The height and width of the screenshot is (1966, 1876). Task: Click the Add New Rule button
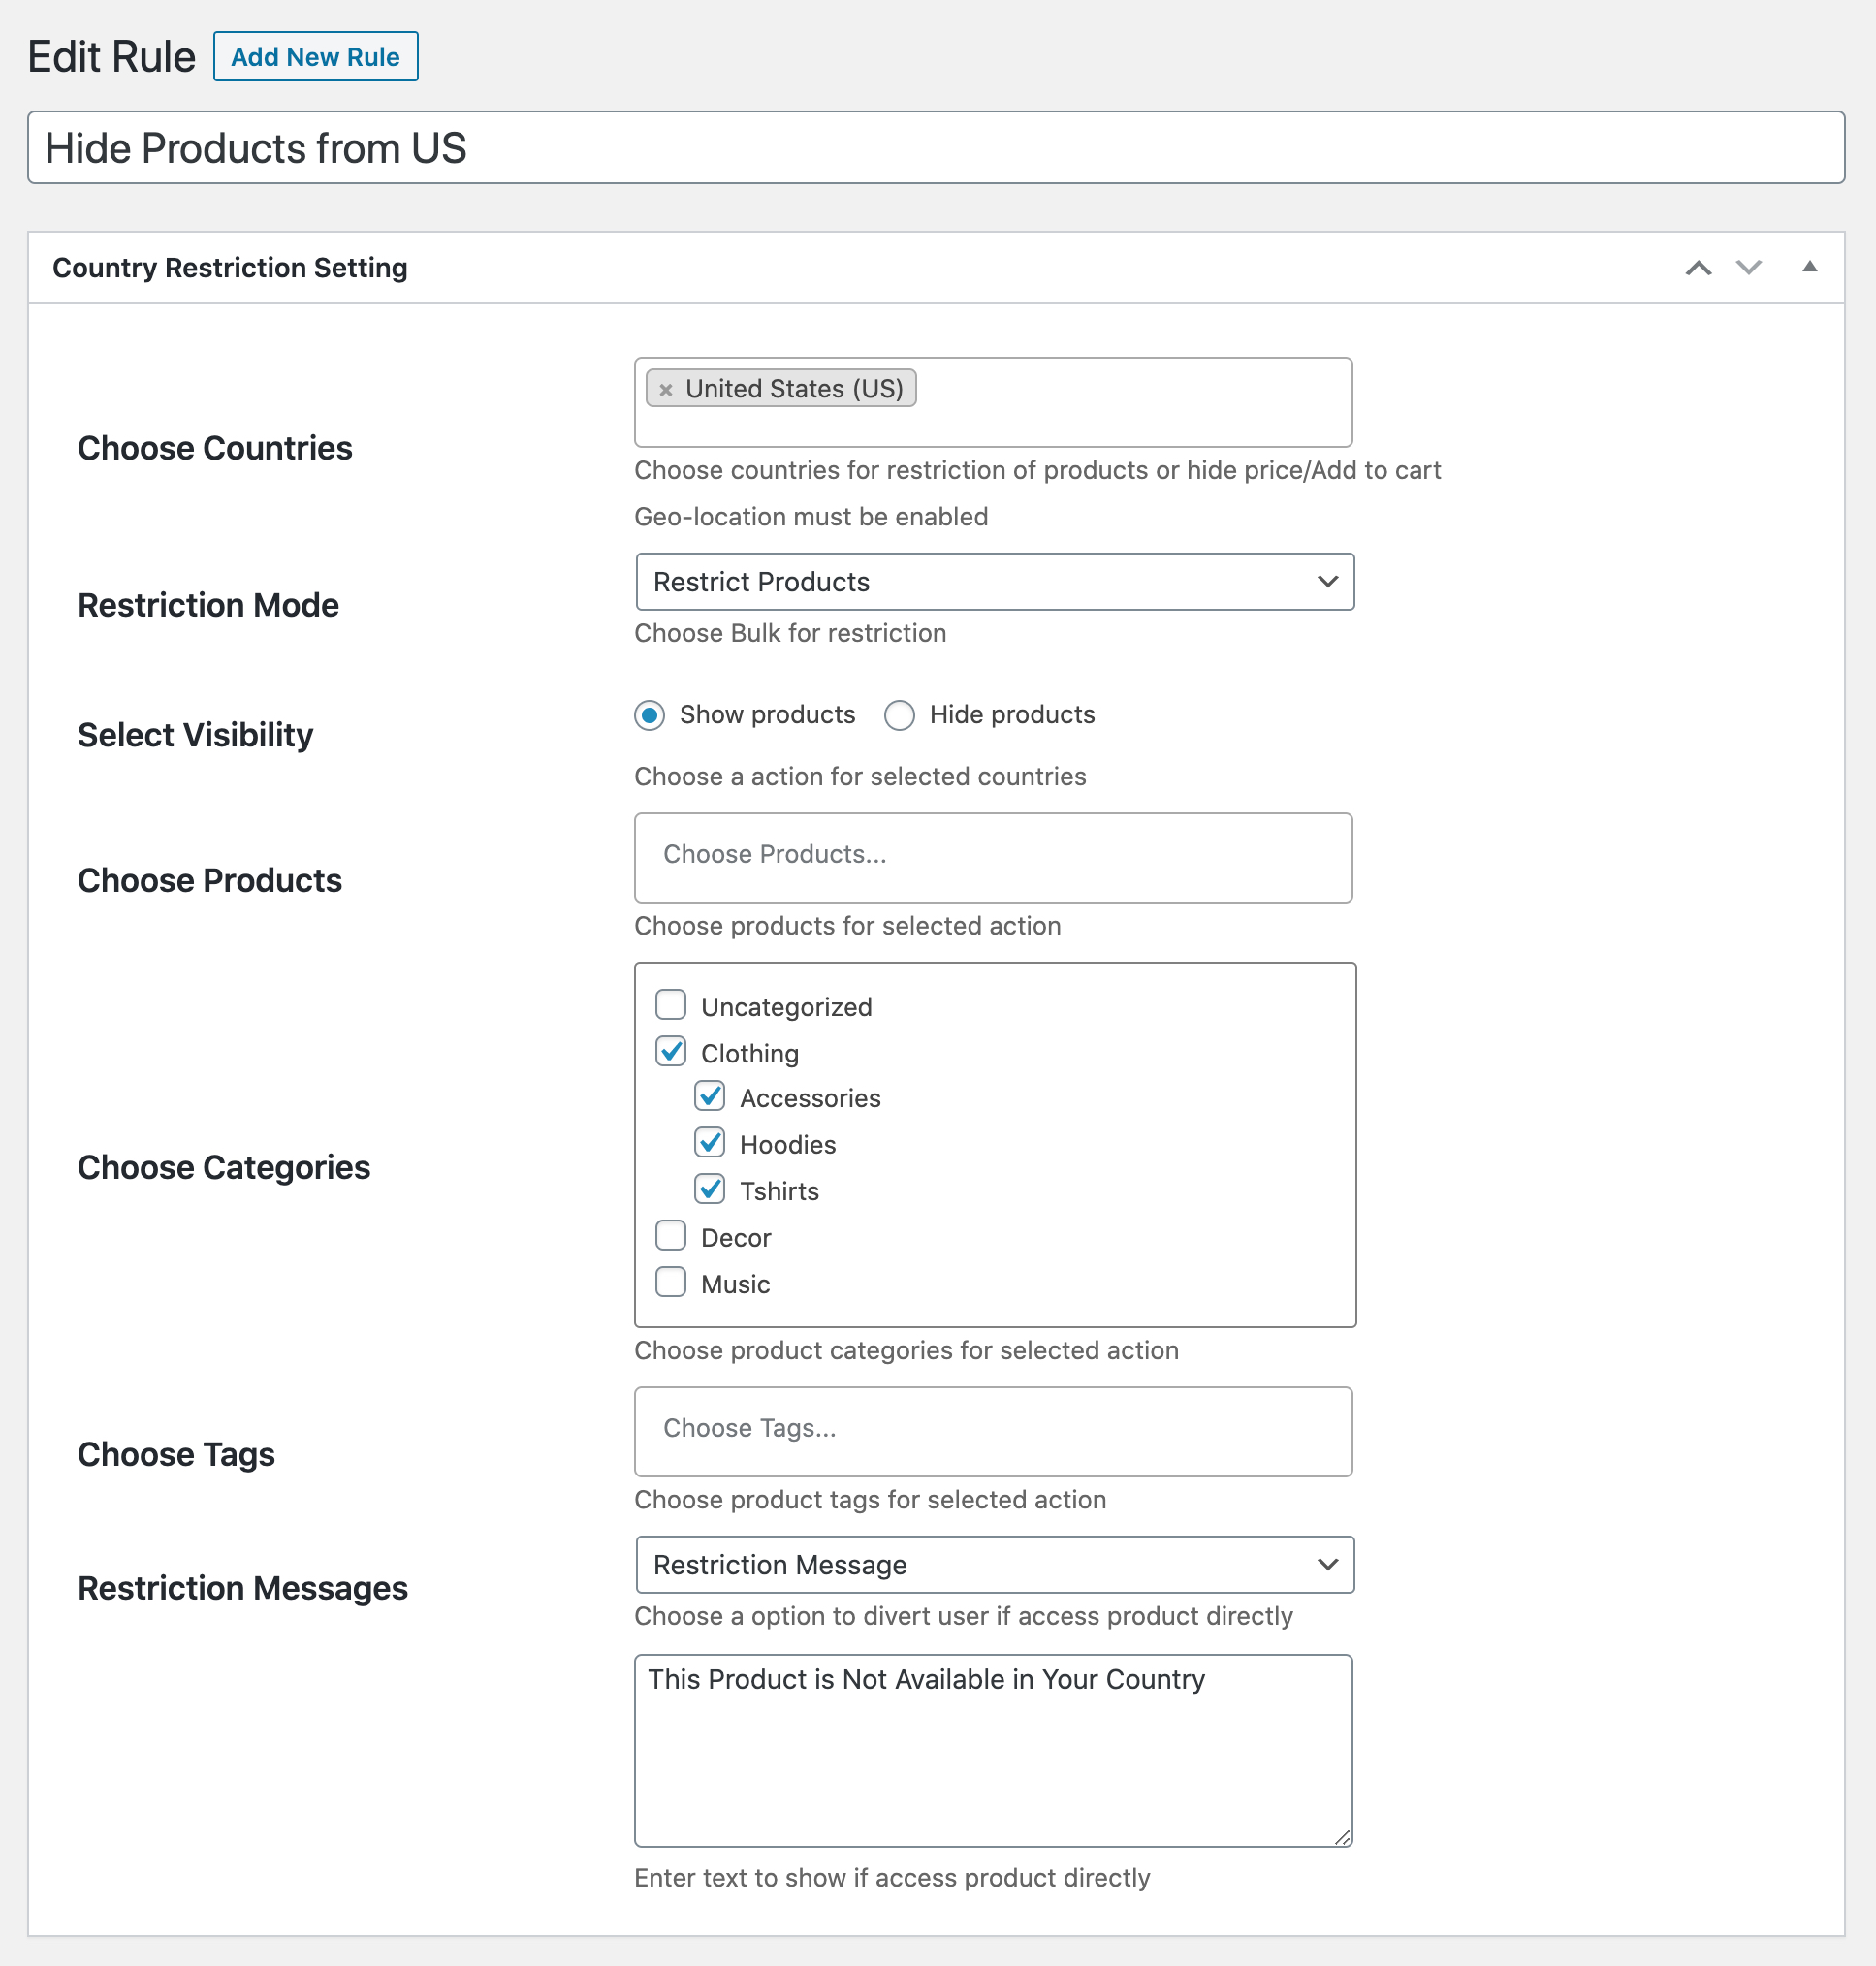click(315, 57)
